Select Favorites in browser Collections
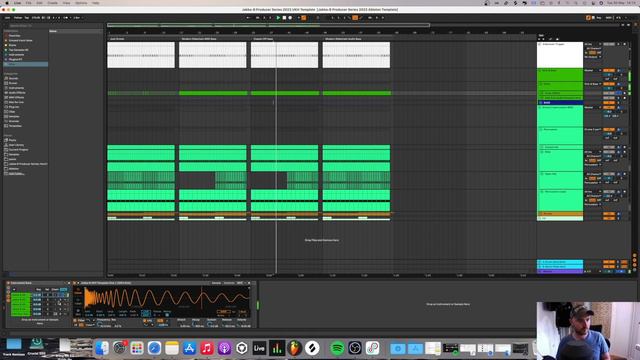The image size is (640, 360). tap(14, 36)
